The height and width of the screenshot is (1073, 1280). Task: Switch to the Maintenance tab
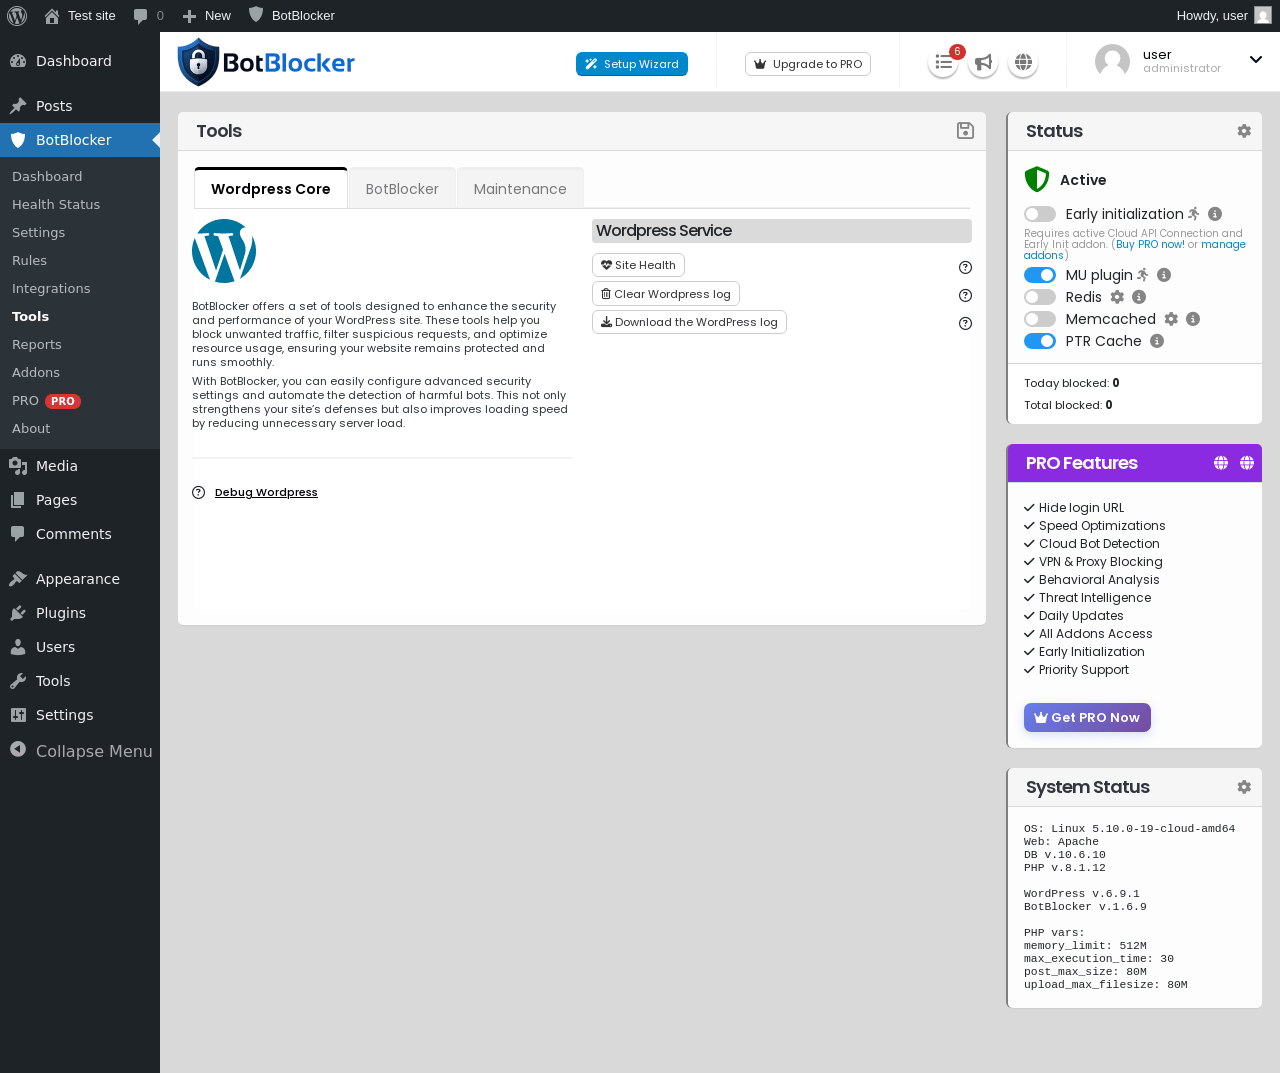coord(520,189)
